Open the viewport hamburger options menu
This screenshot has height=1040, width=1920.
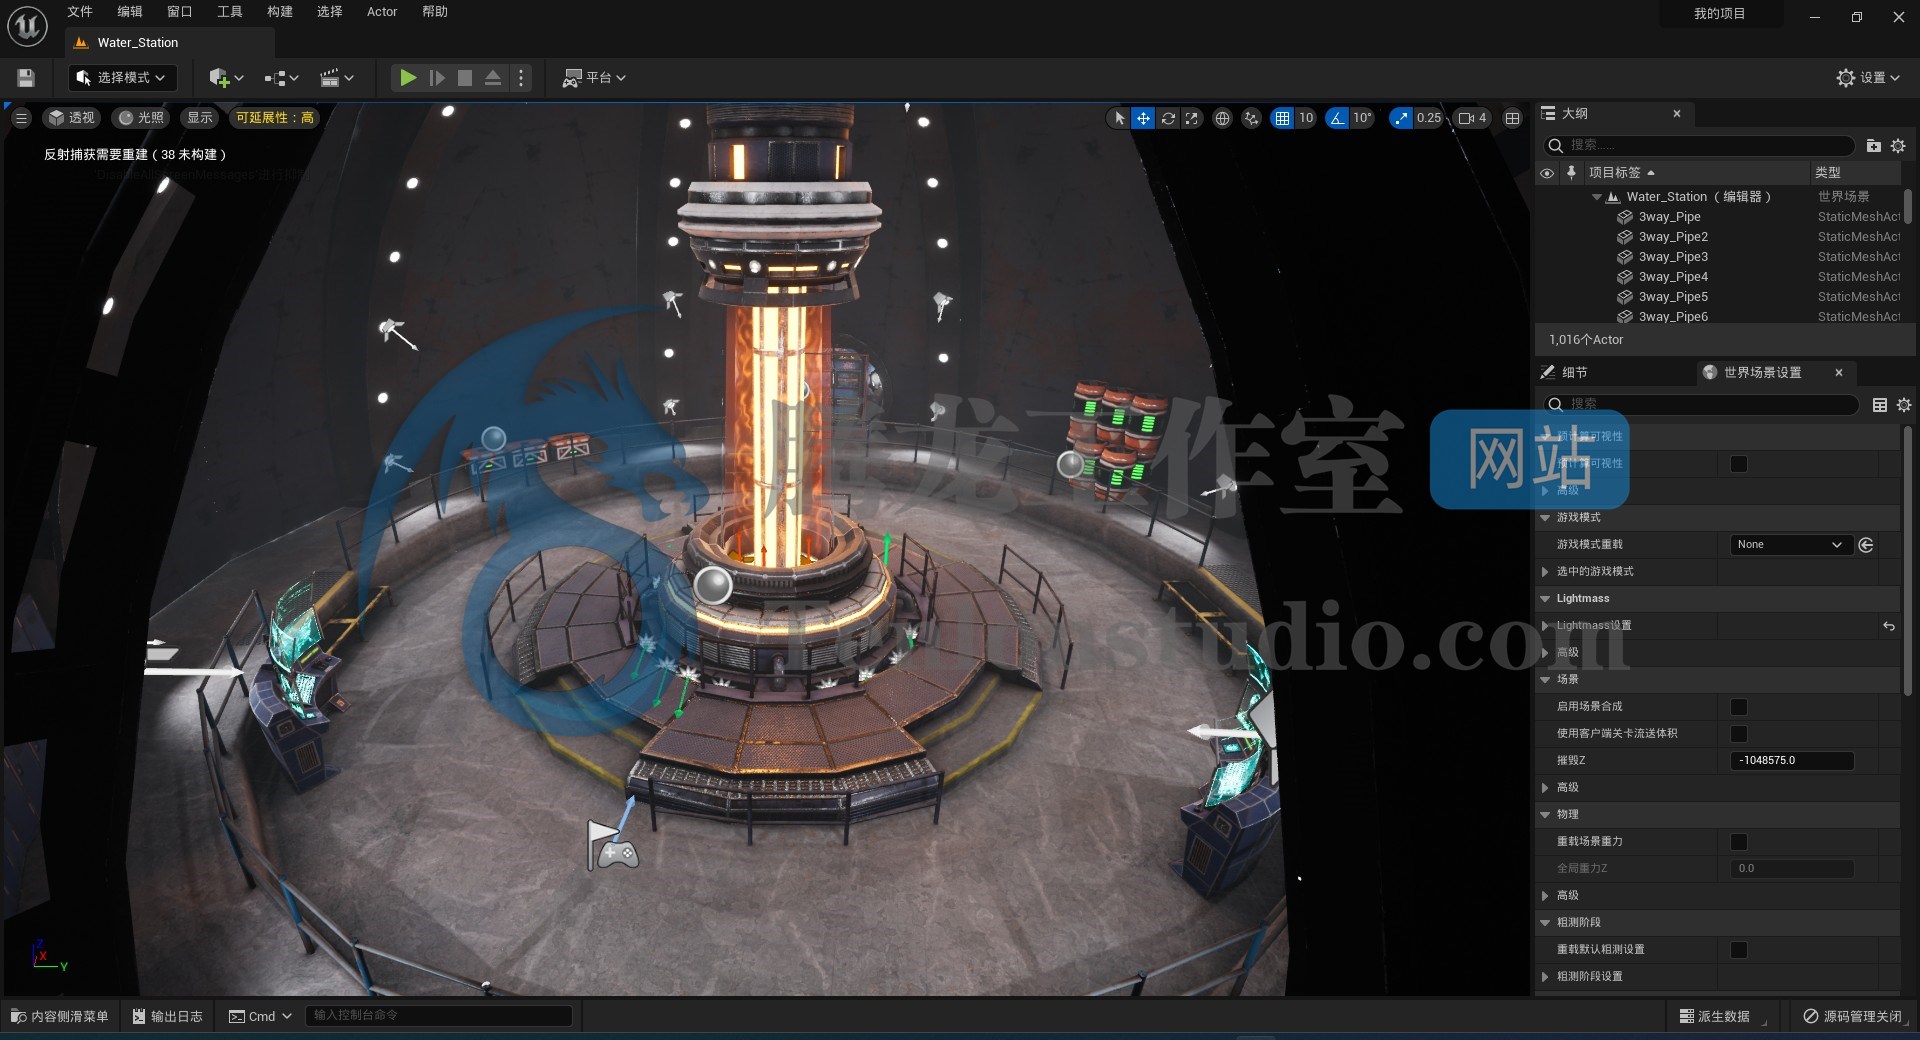tap(21, 118)
